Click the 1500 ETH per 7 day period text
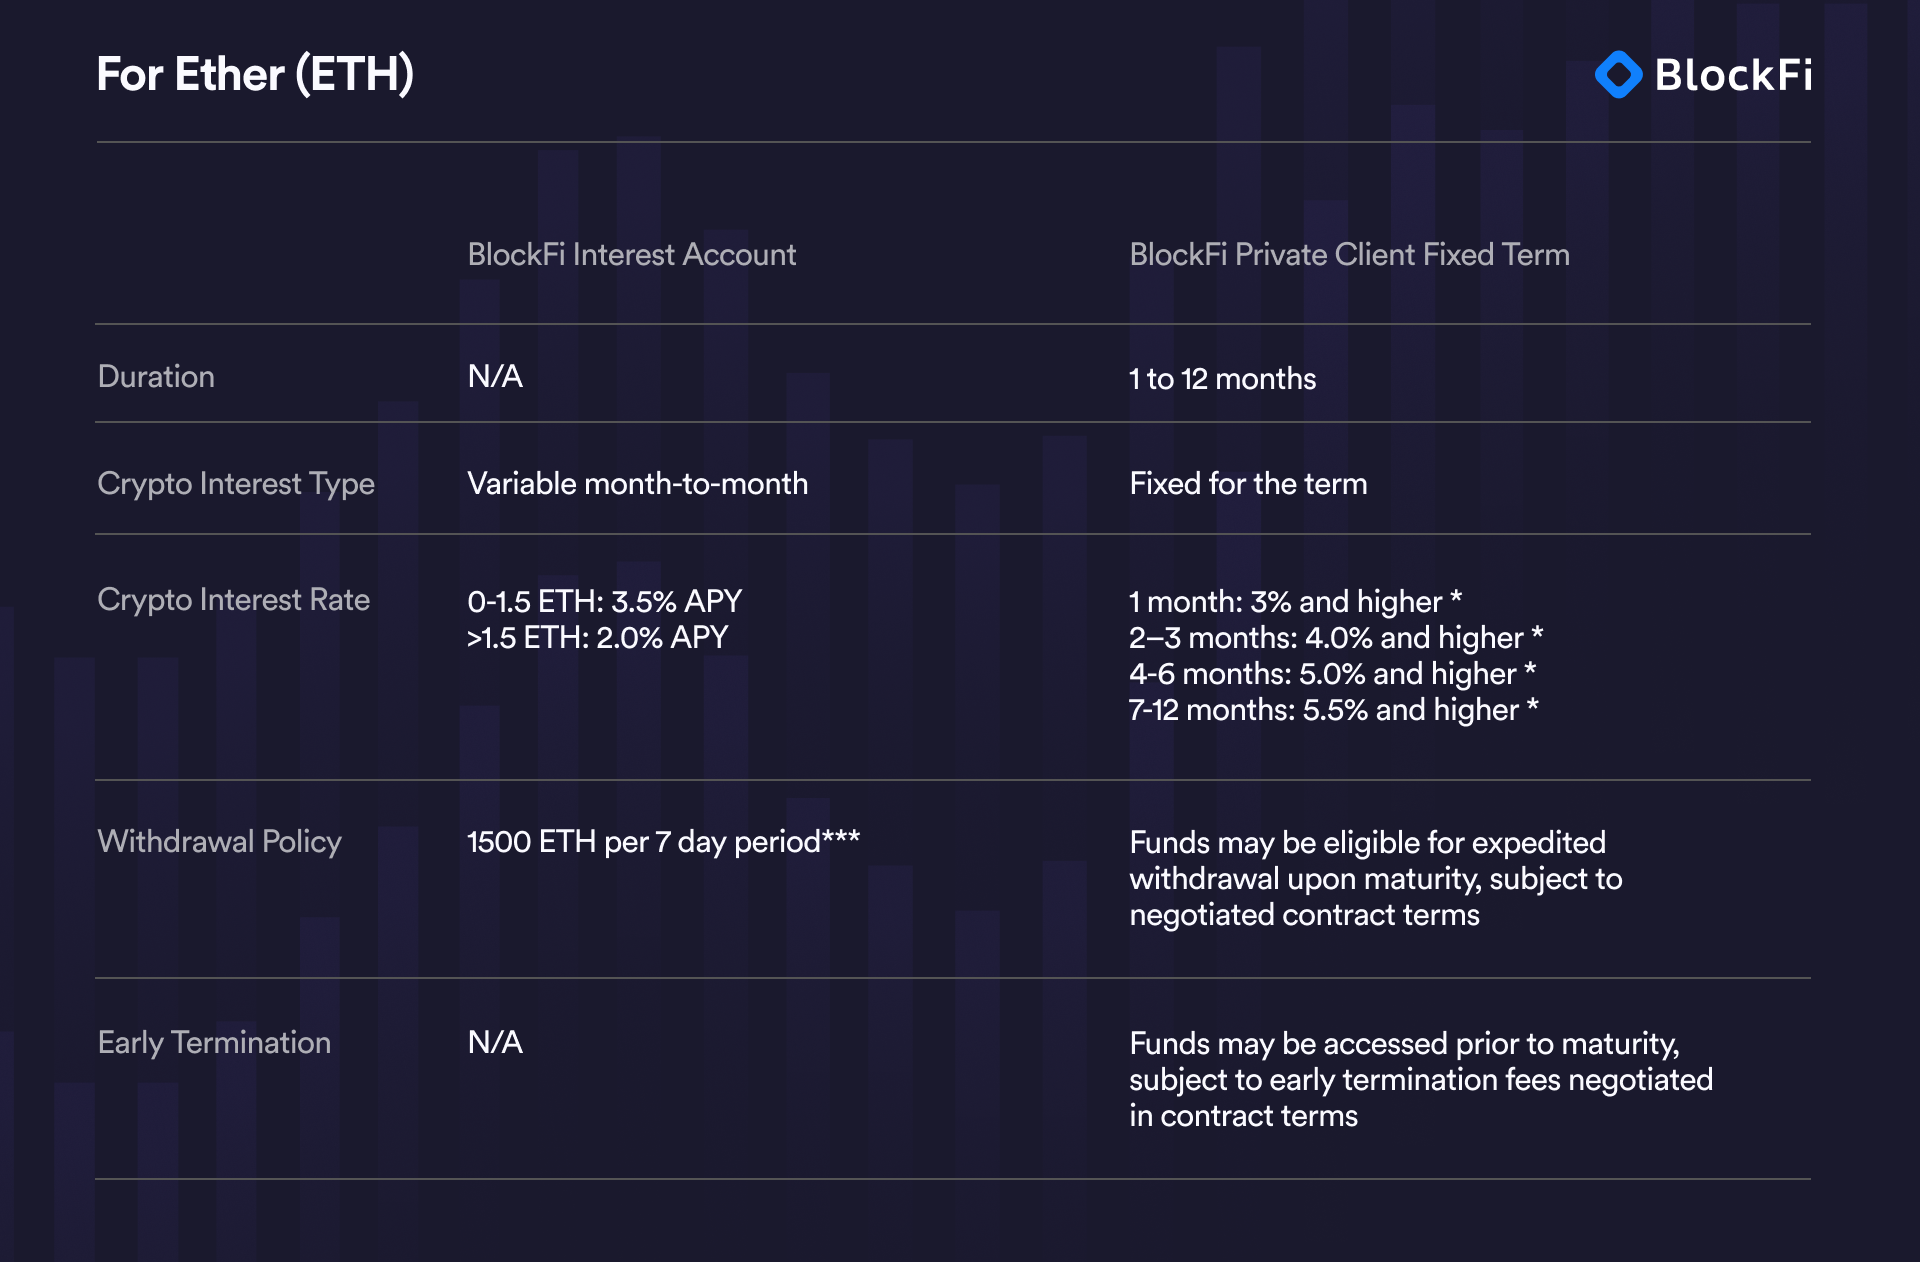 tap(663, 842)
